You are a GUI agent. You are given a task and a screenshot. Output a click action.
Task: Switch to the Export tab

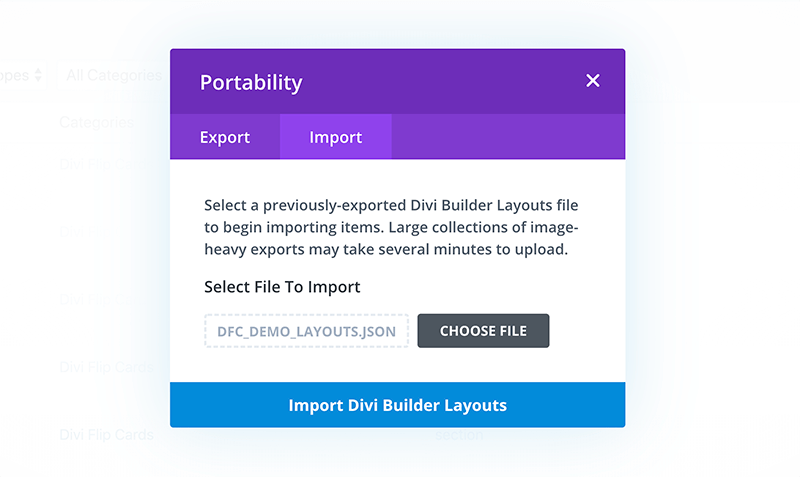225,137
